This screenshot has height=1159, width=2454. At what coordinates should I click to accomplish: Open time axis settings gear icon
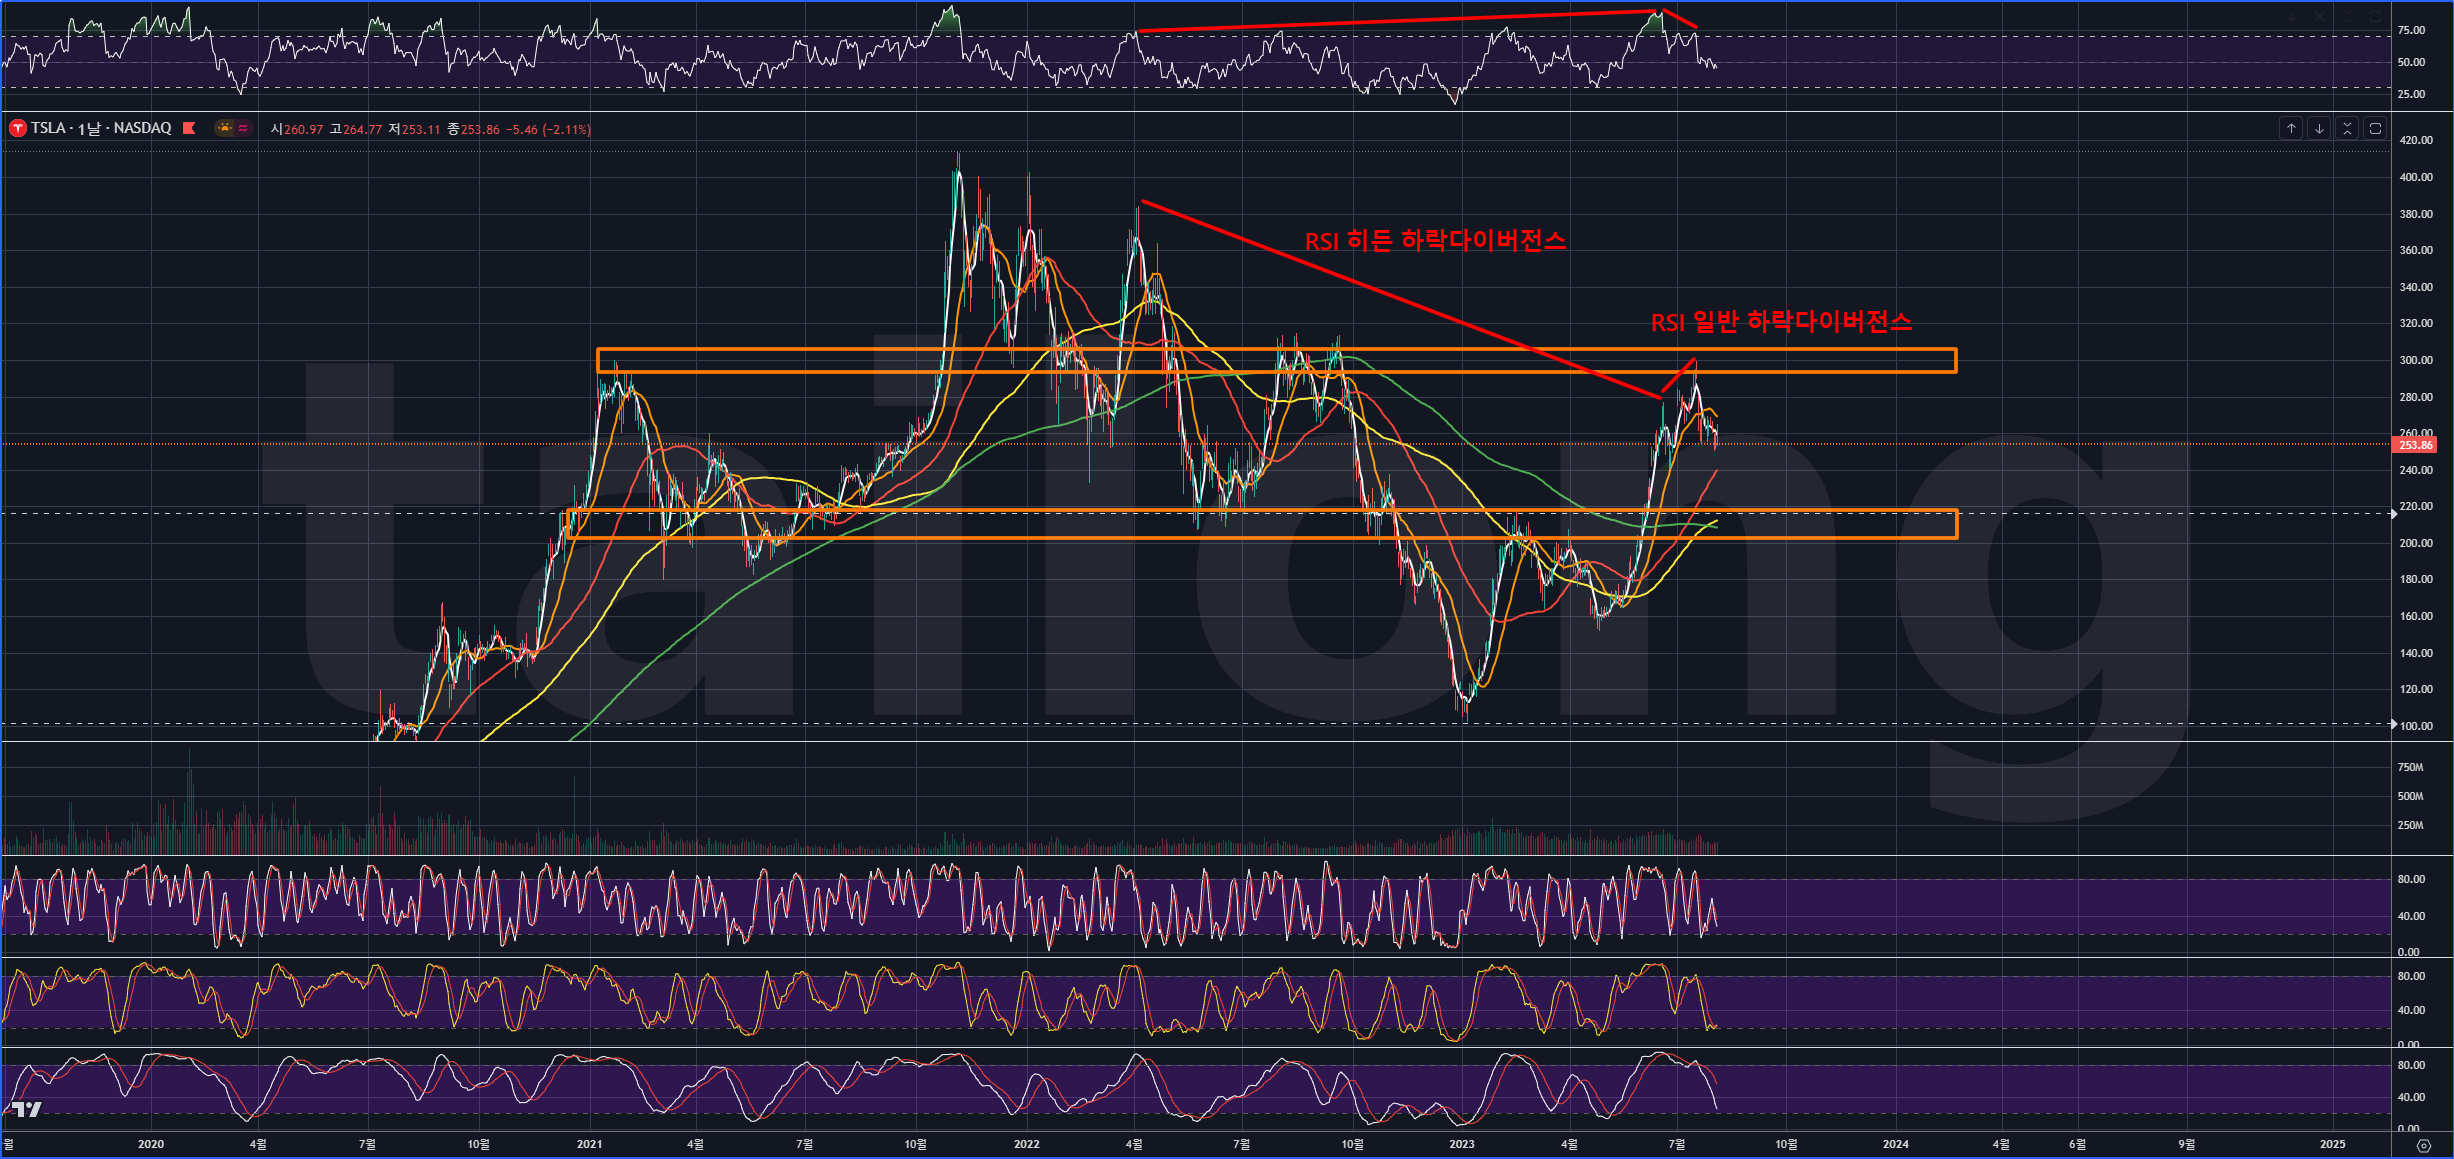coord(2422,1145)
